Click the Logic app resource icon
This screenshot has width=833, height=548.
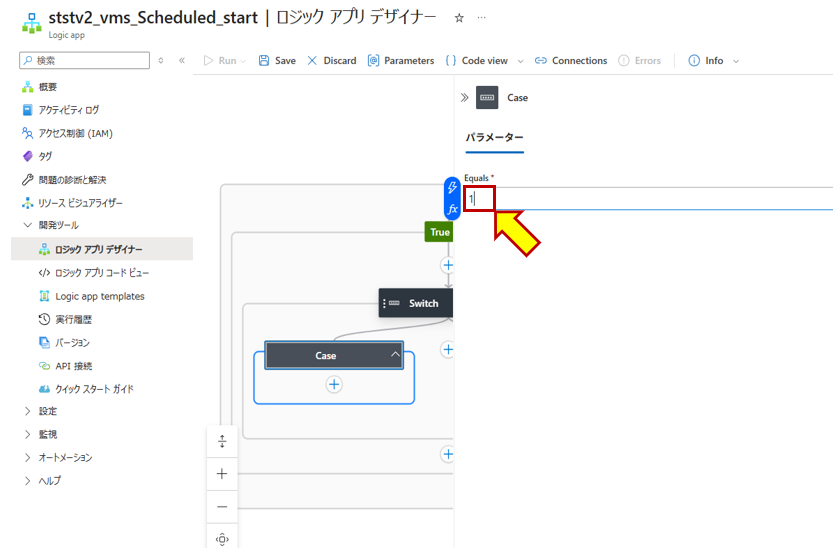32,23
